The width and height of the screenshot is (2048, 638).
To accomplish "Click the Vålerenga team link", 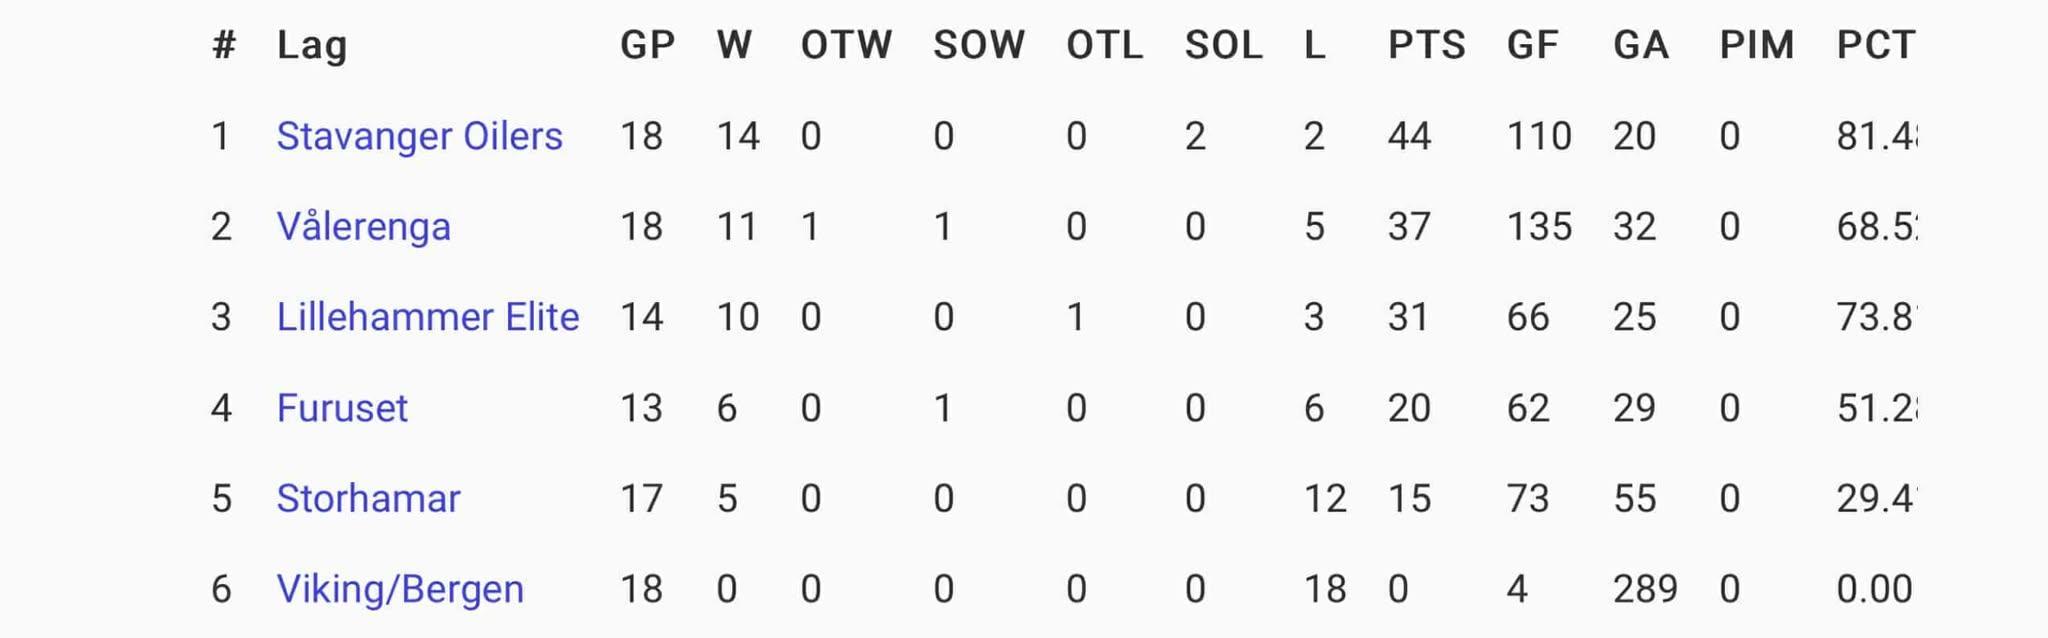I will coord(363,227).
